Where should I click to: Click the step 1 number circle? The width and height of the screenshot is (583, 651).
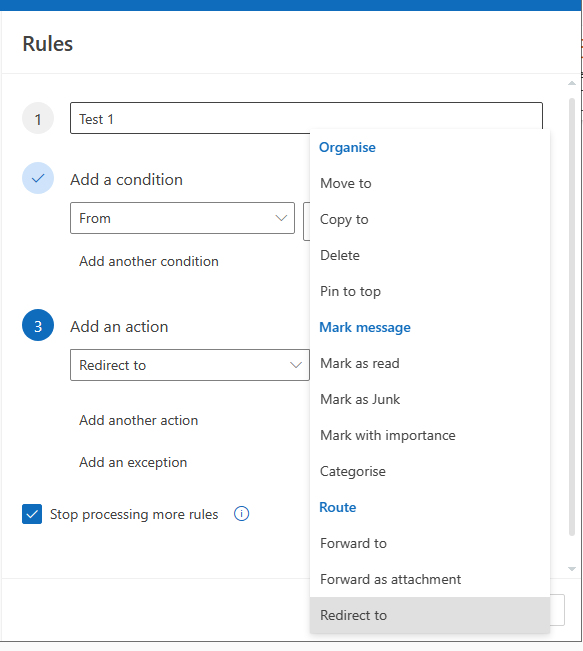38,118
